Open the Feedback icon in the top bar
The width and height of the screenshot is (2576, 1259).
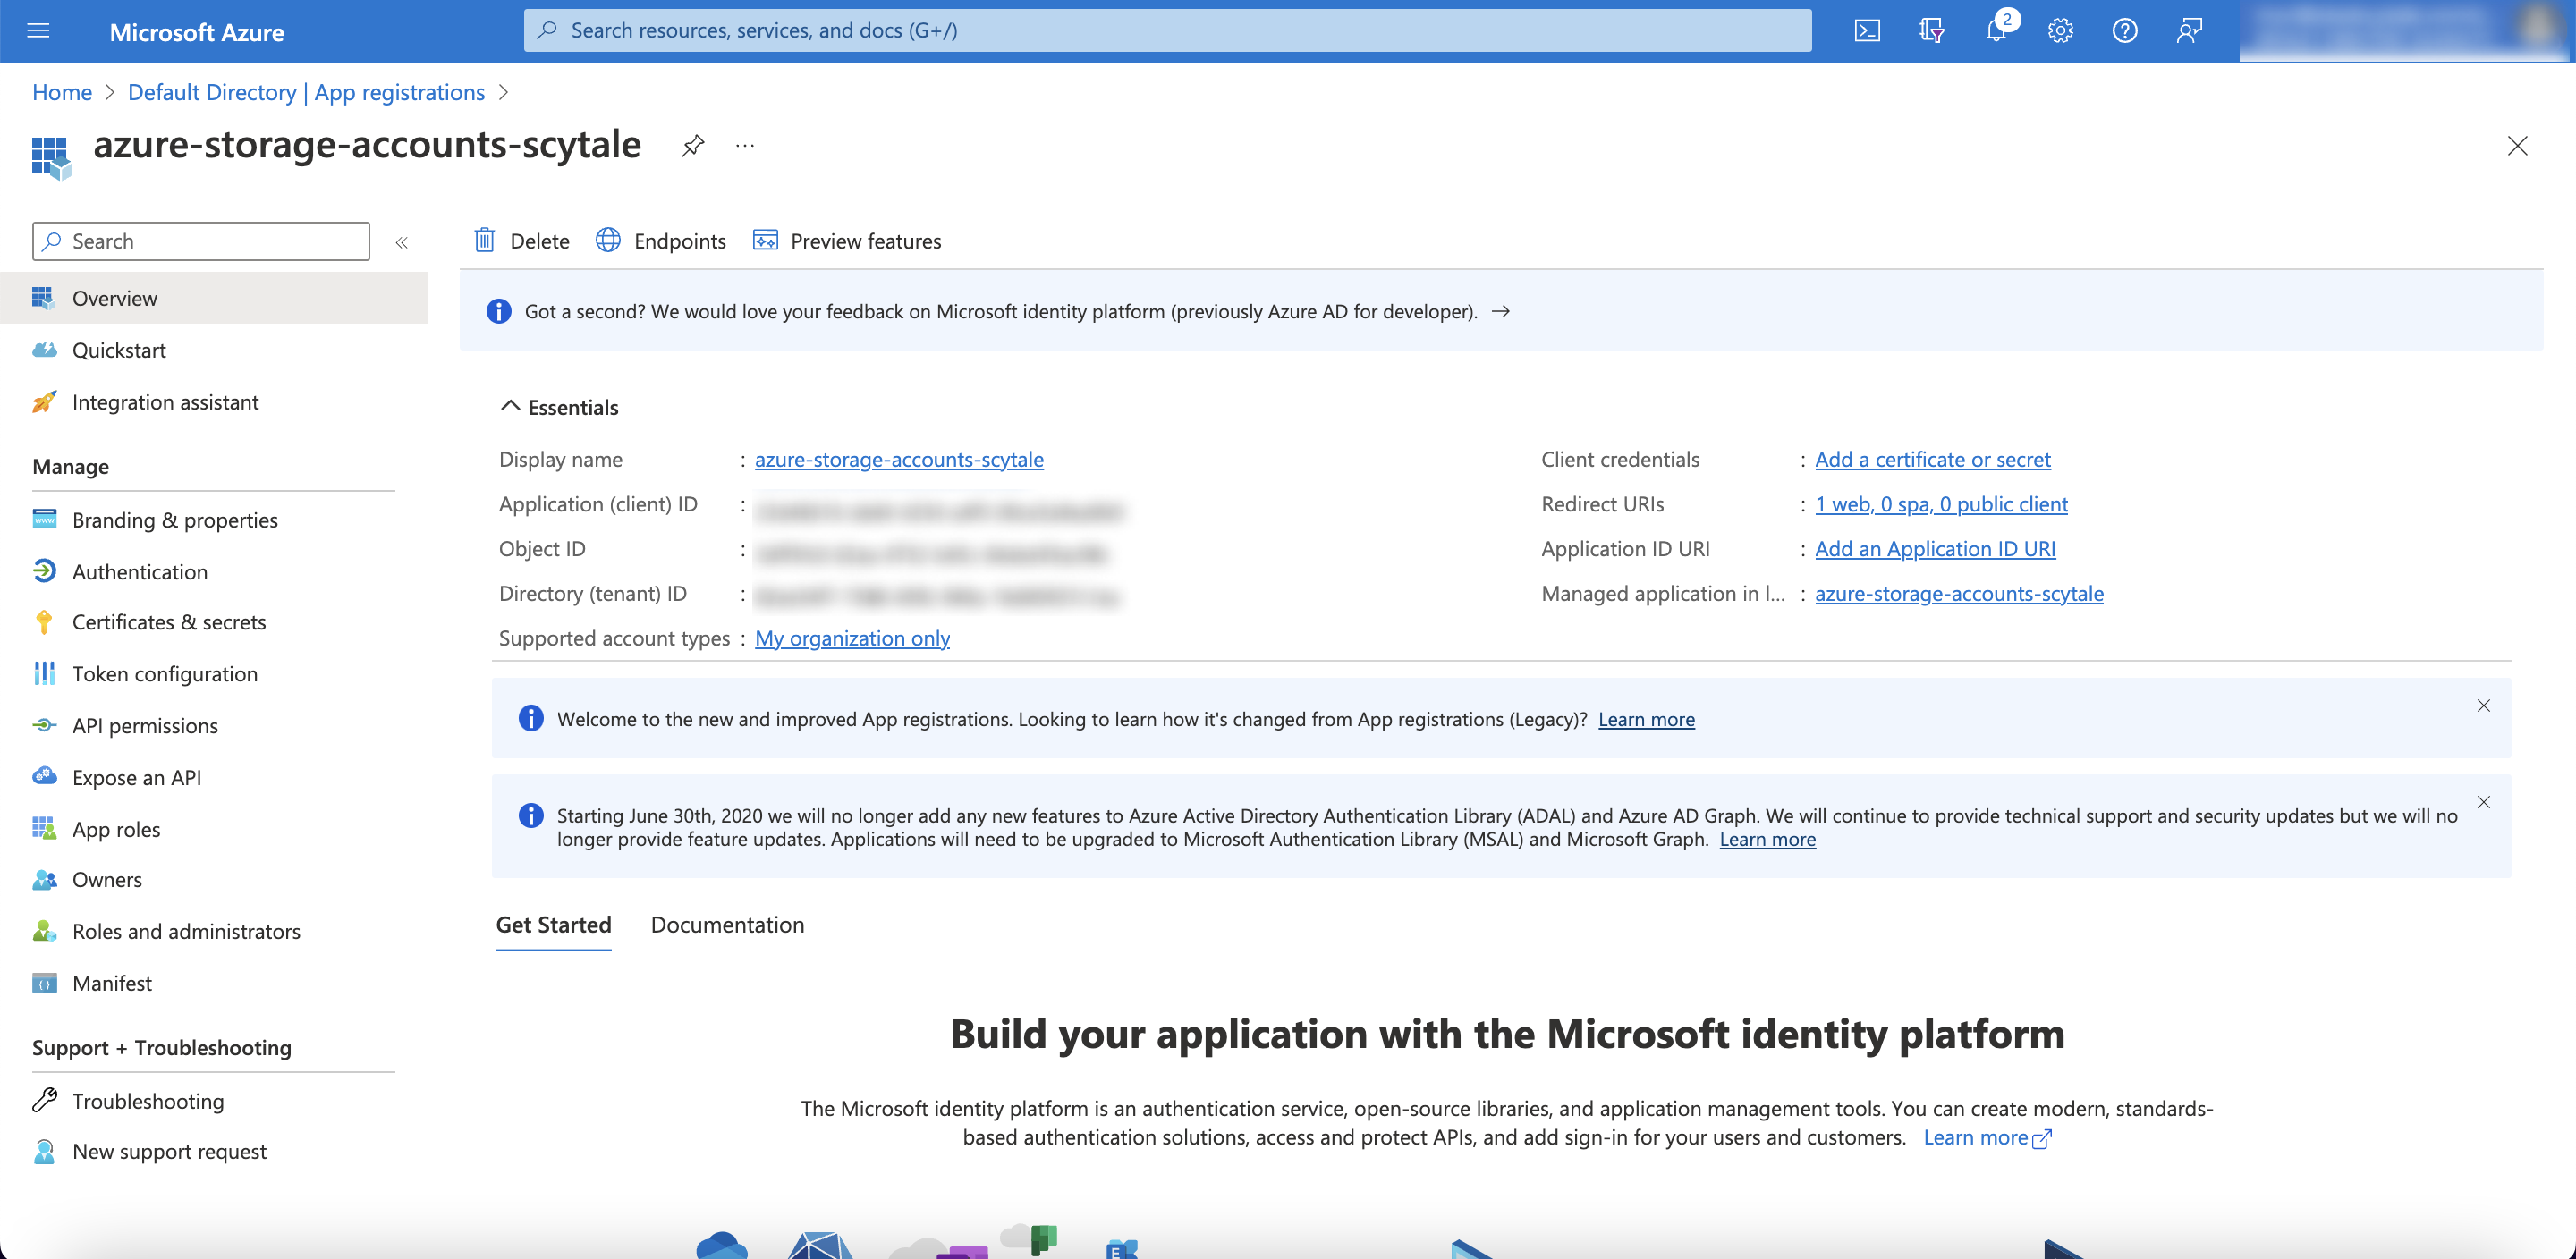2189,30
